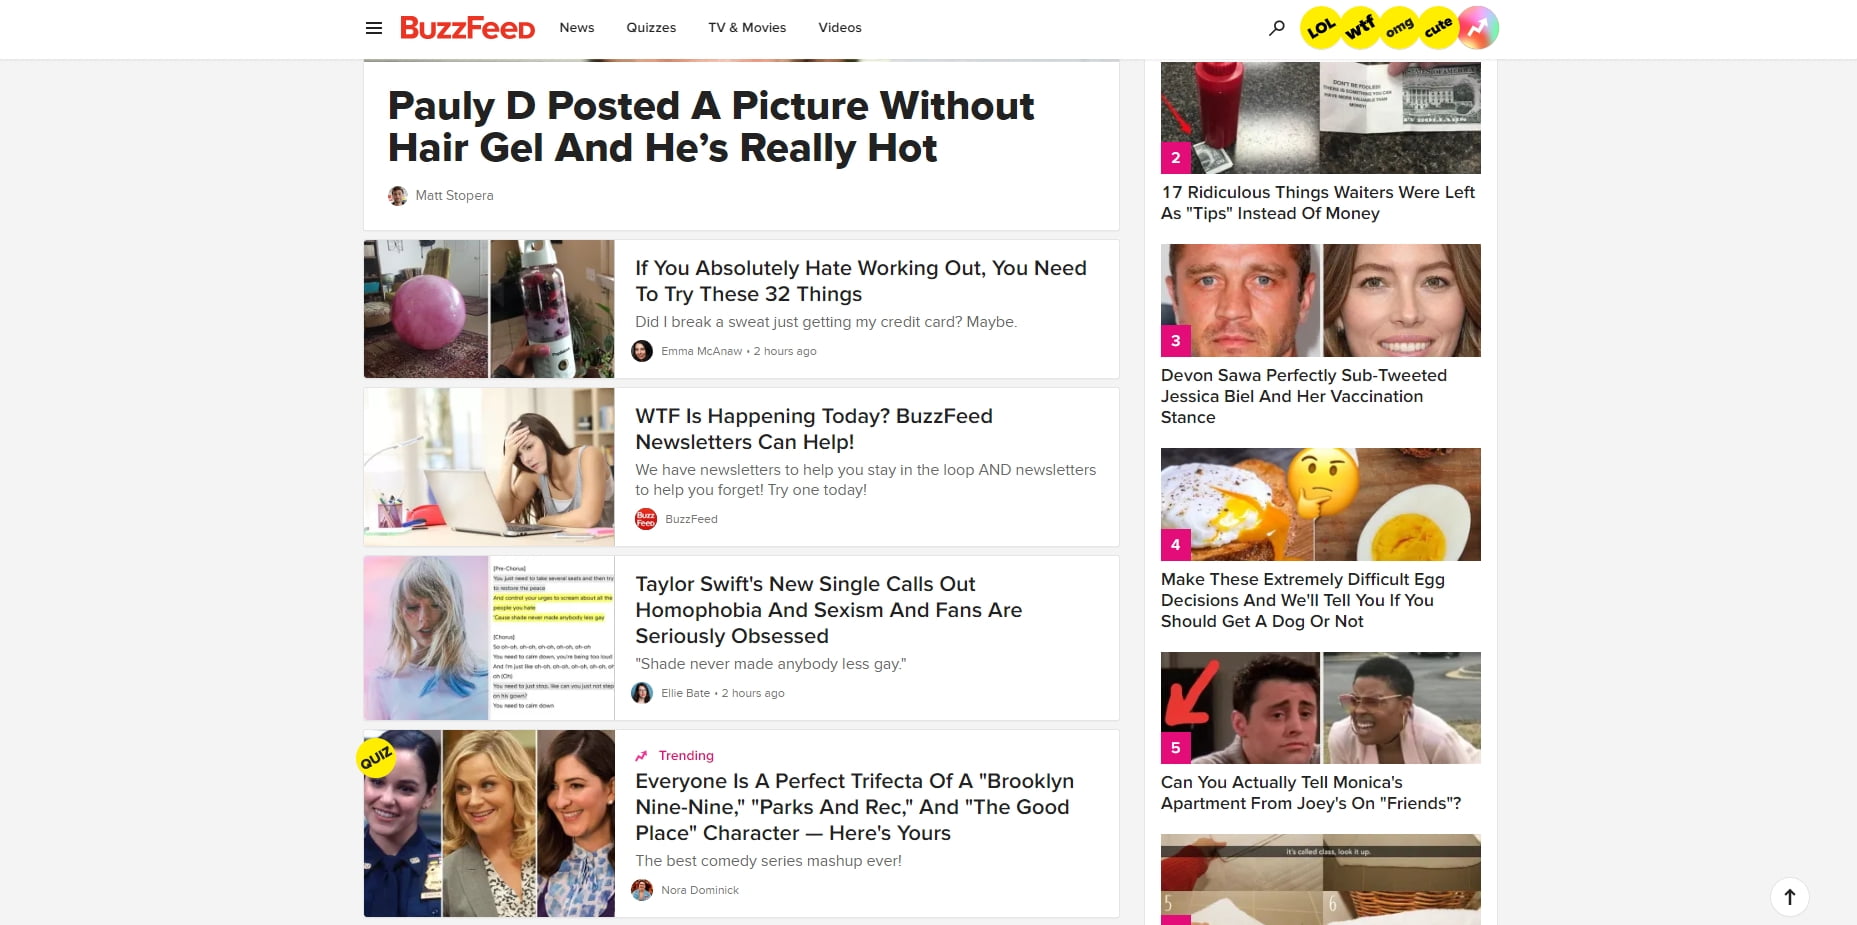Open the Pauly D hair gel headline
This screenshot has width=1857, height=925.
[711, 127]
